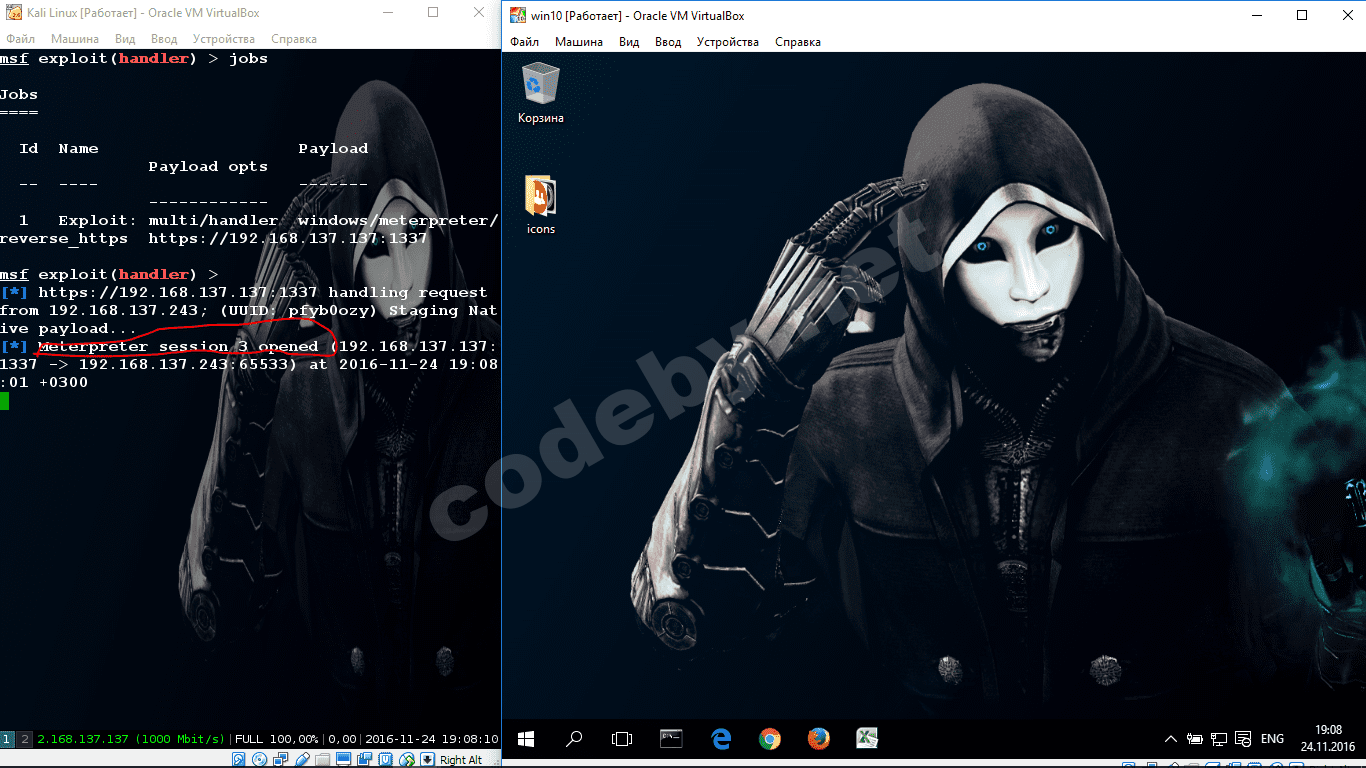The width and height of the screenshot is (1366, 768).
Task: Click 'Meterpreter session 3 opened' text
Action: pos(178,346)
